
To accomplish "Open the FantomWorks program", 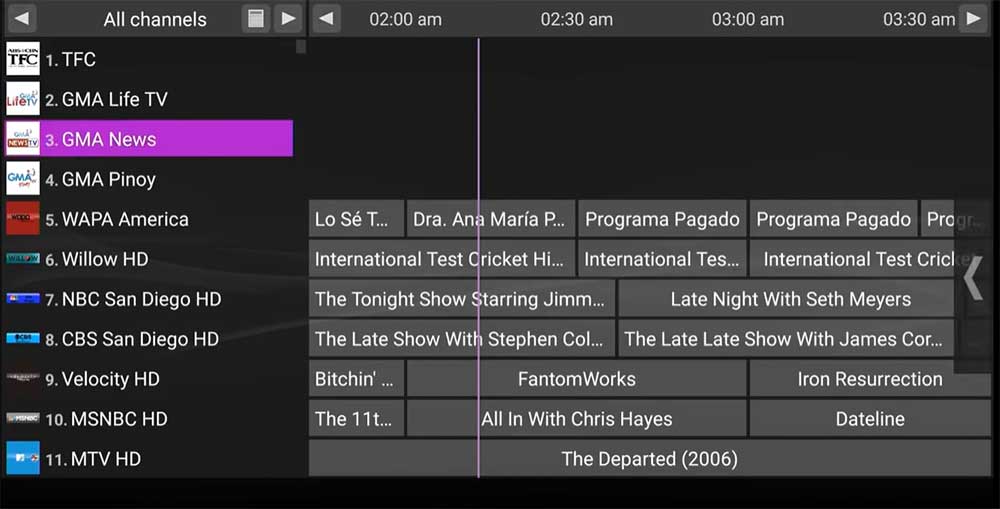I will tap(577, 378).
